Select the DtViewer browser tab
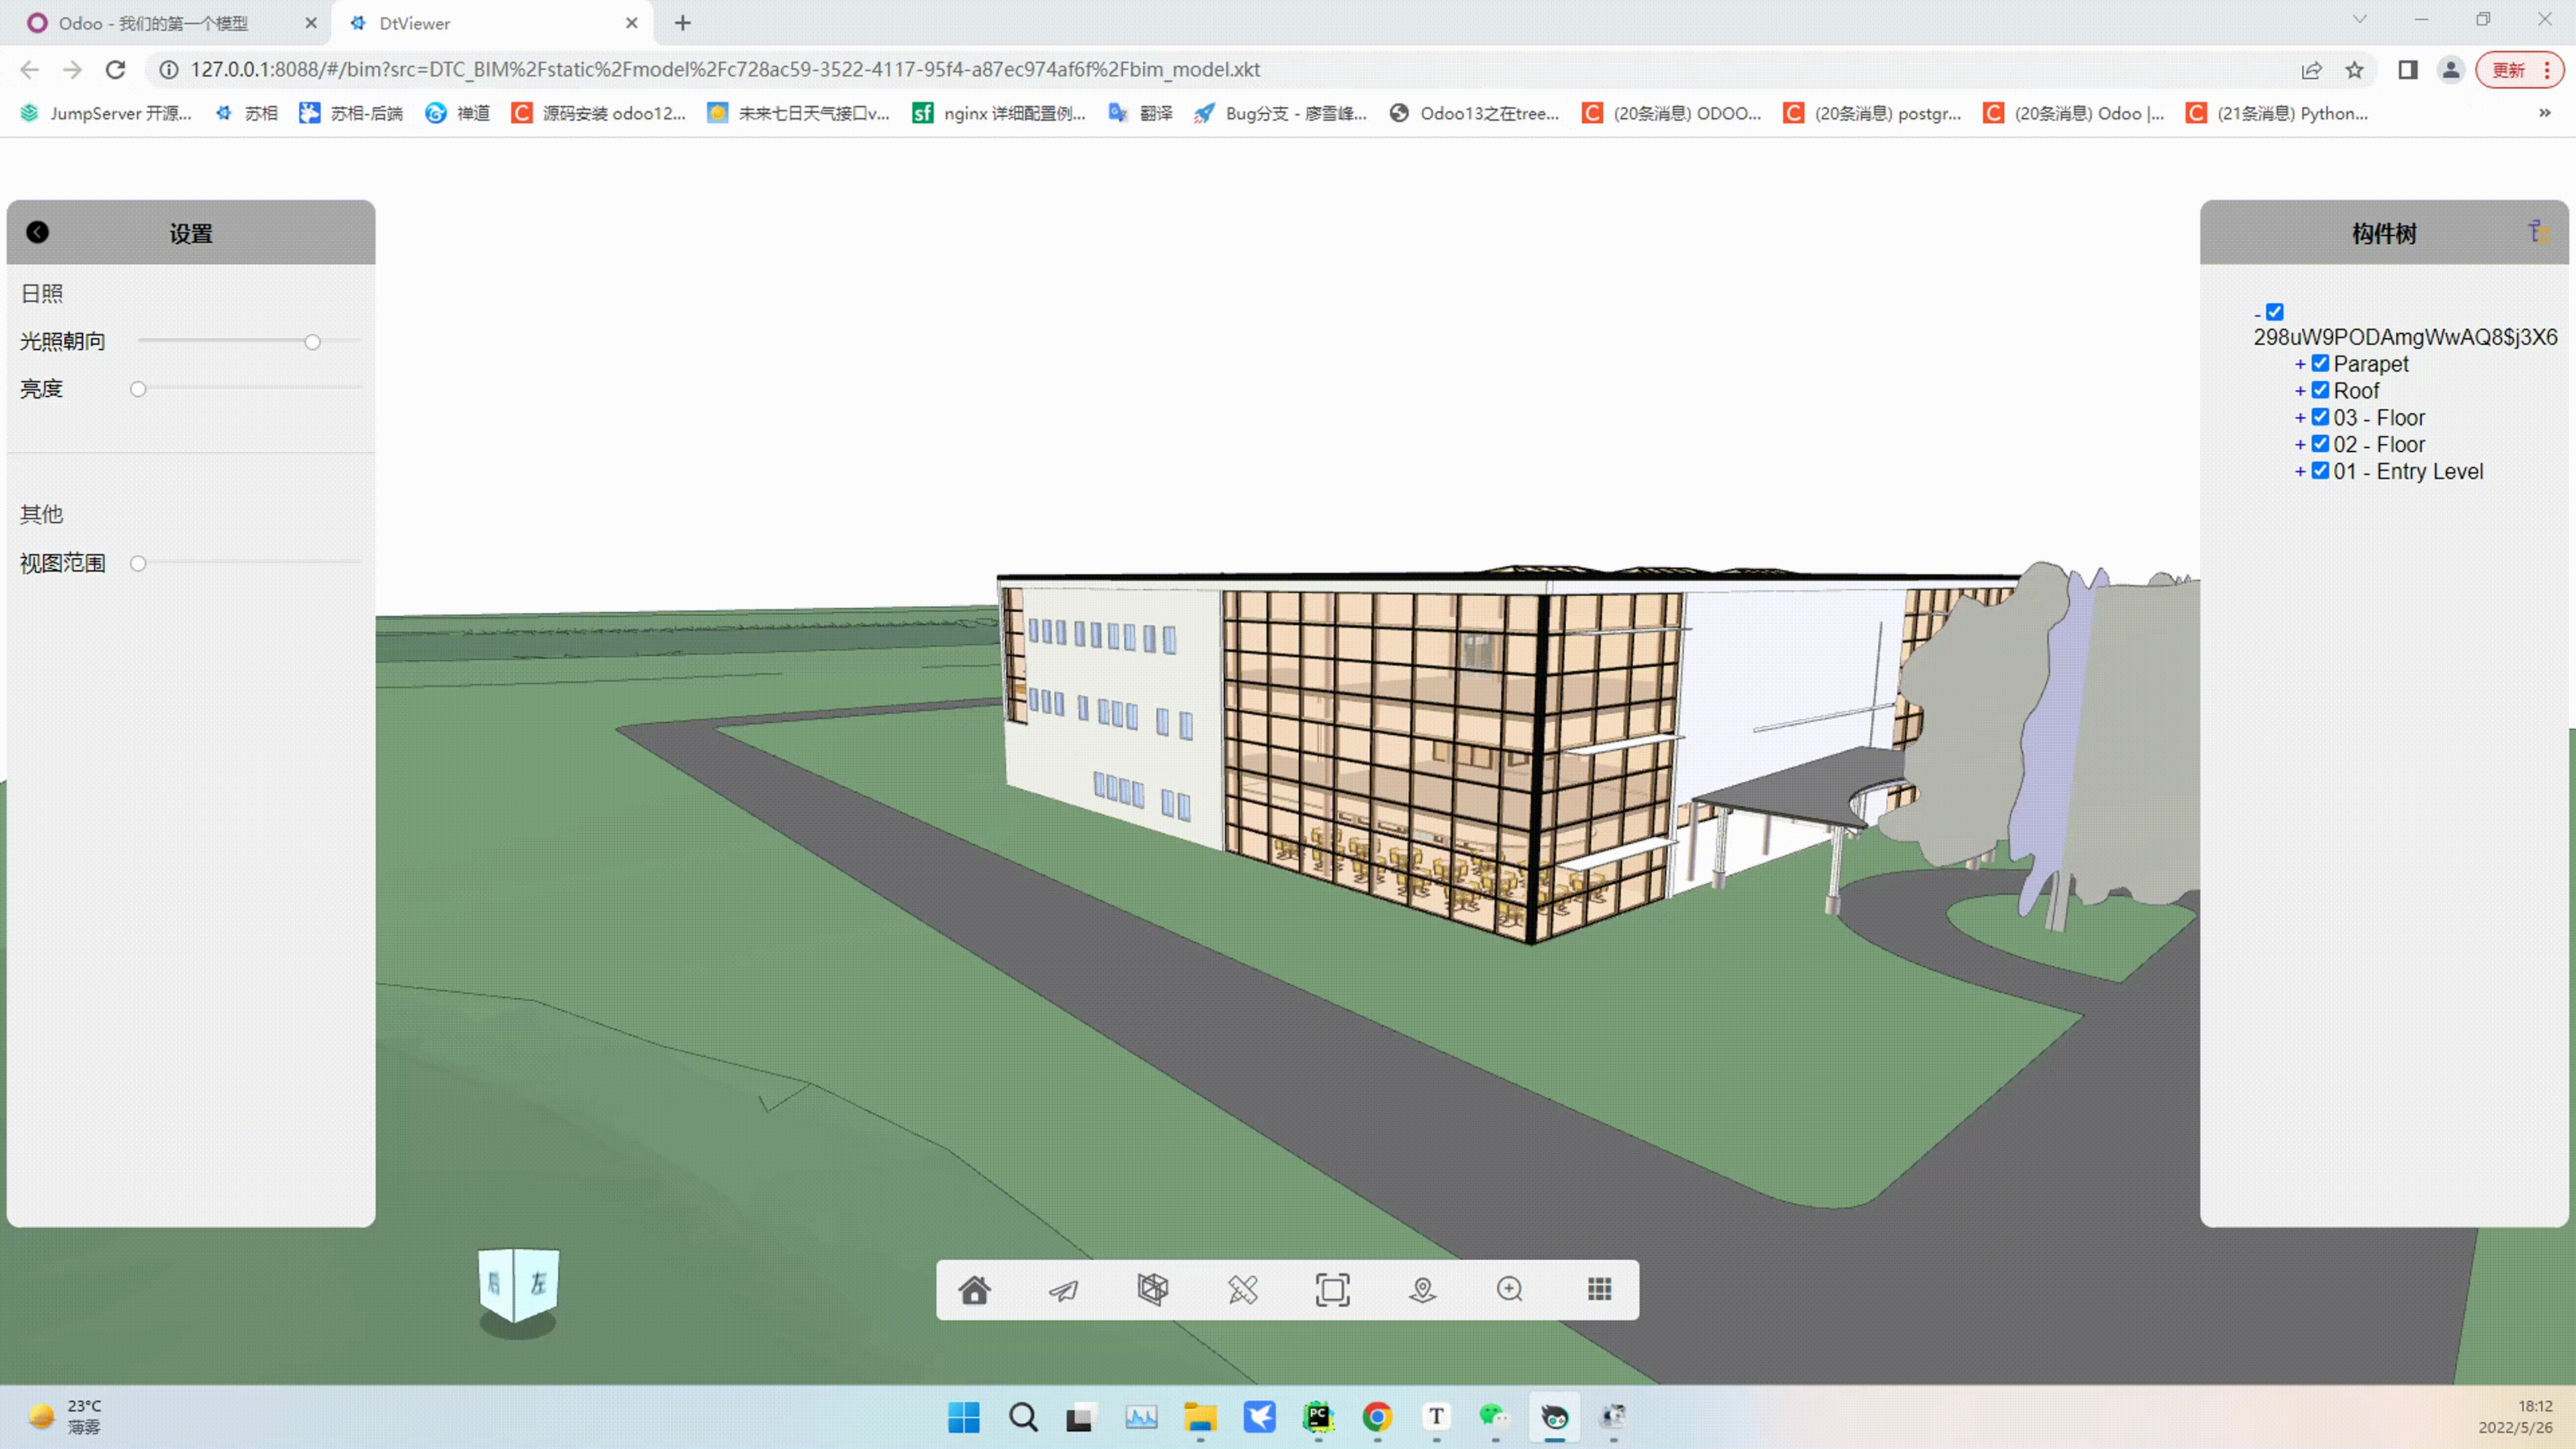This screenshot has width=2576, height=1449. pos(414,23)
